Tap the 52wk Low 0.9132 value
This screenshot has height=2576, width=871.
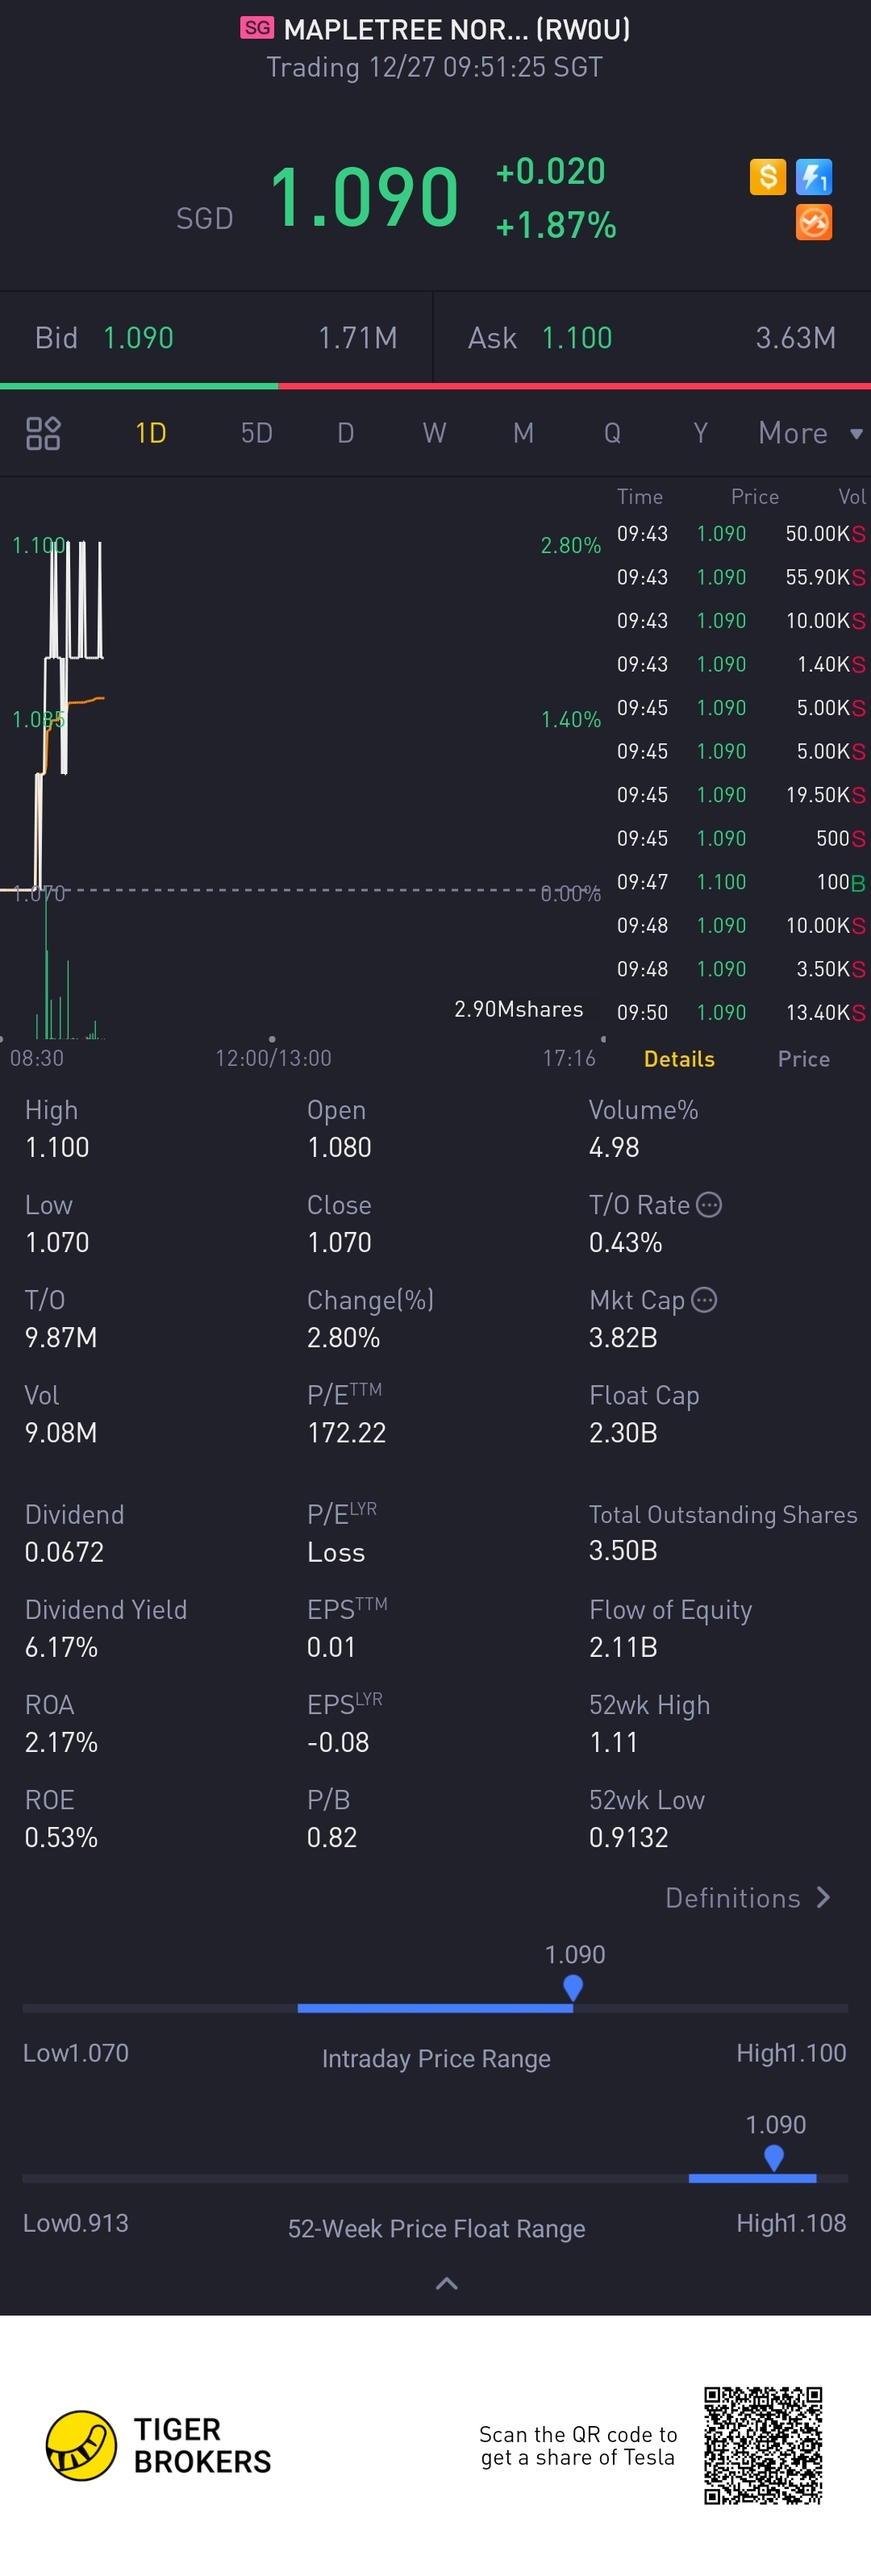[628, 1837]
